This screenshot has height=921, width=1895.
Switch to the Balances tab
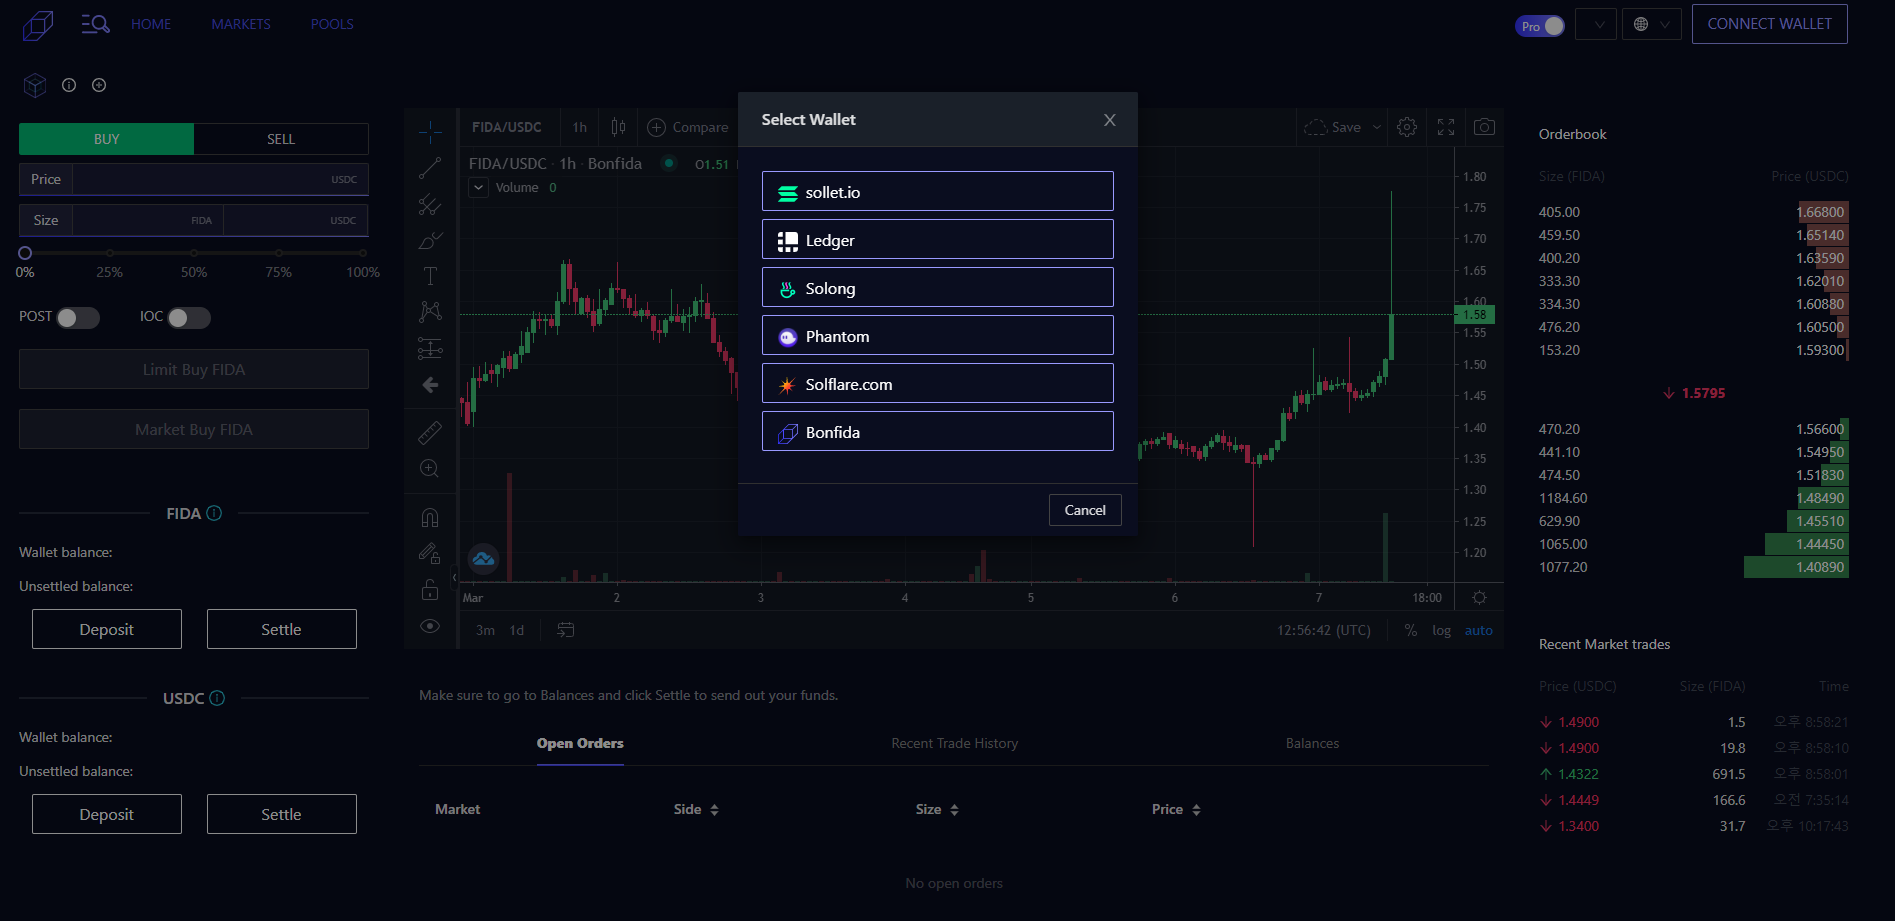(x=1312, y=743)
